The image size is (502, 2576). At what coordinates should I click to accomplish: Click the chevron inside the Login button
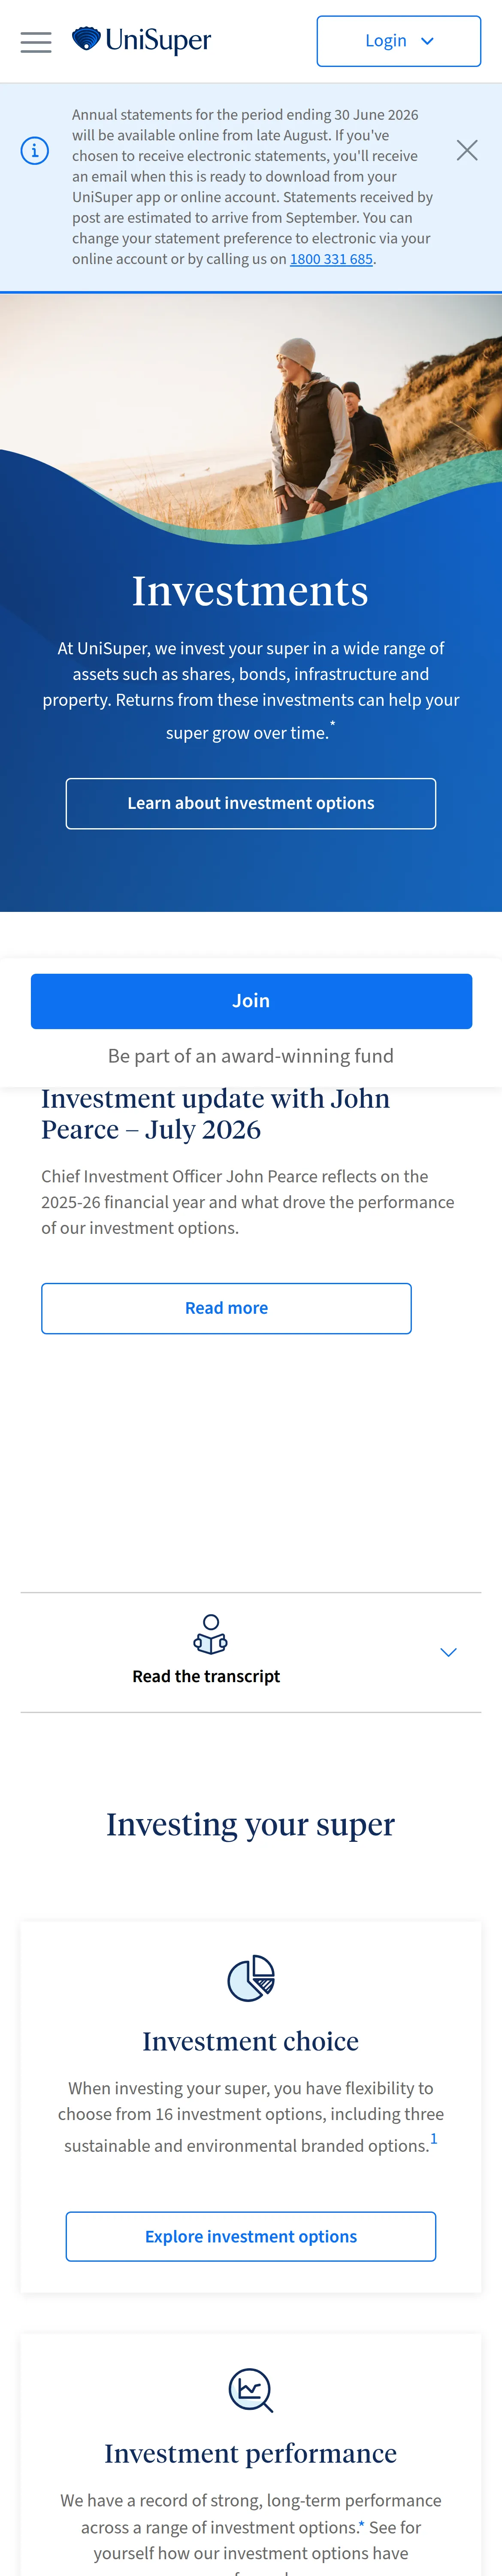428,41
